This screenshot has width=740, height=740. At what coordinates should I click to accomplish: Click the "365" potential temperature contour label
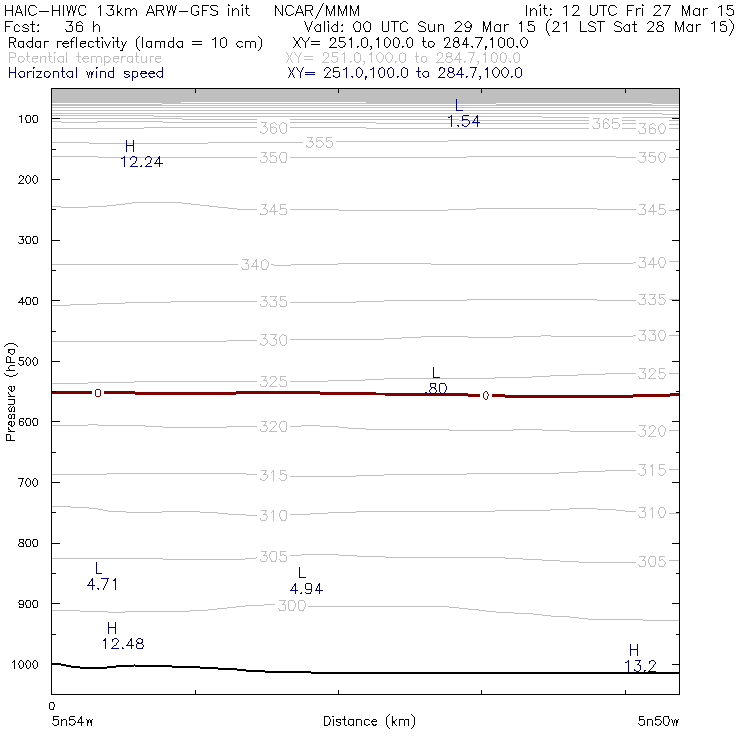[606, 124]
